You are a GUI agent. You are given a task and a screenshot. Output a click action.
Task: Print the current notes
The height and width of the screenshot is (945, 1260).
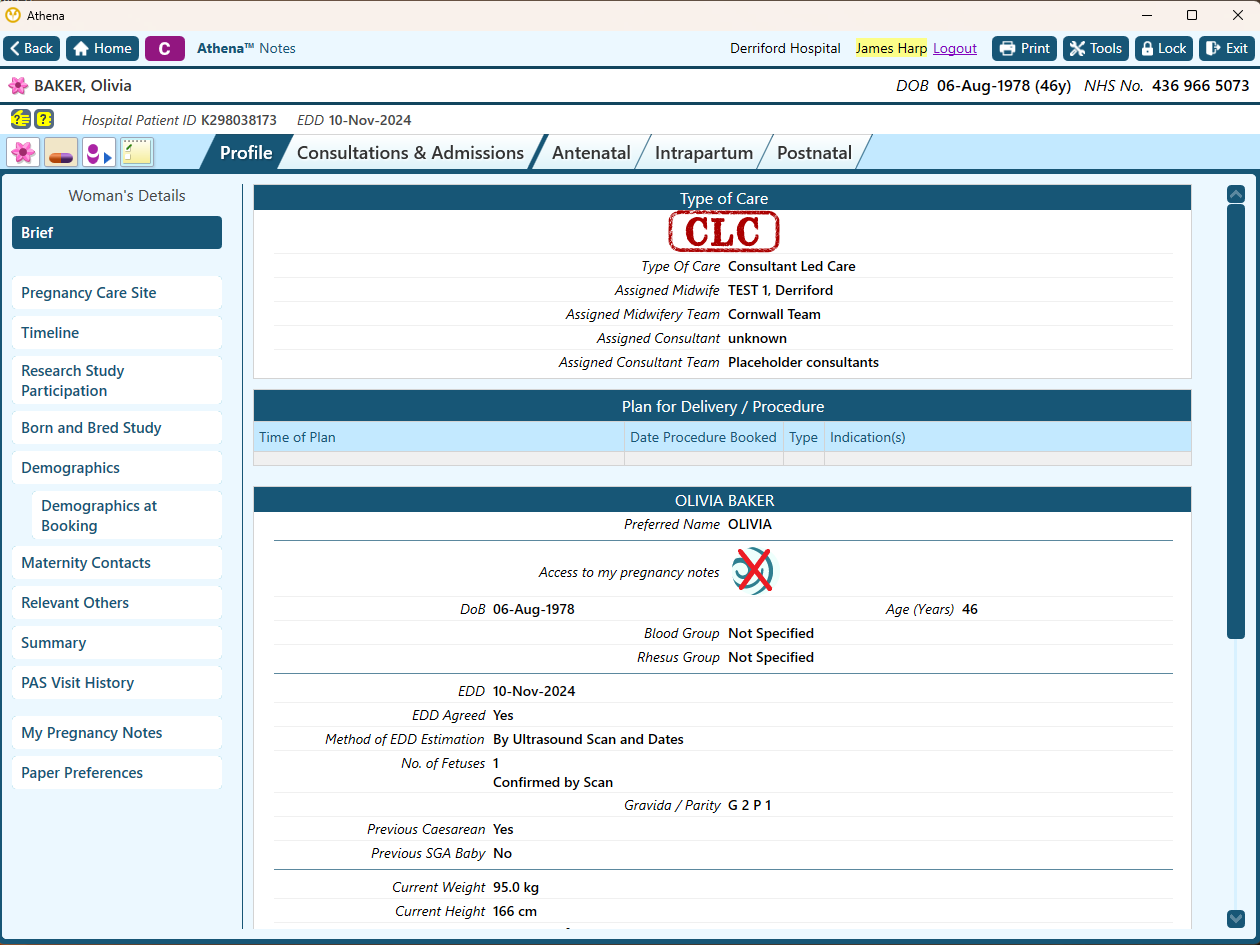click(x=1024, y=48)
